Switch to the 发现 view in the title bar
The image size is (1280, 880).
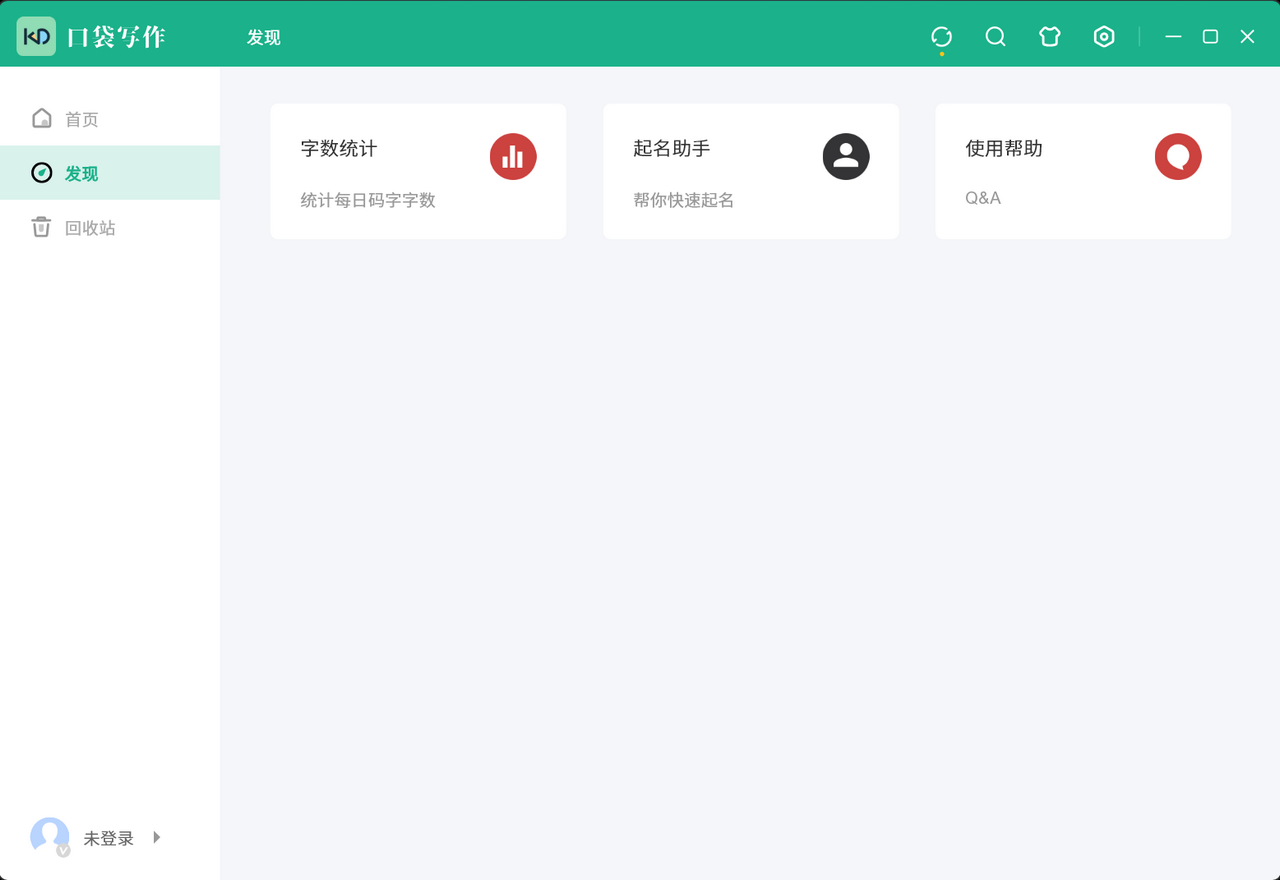(263, 36)
